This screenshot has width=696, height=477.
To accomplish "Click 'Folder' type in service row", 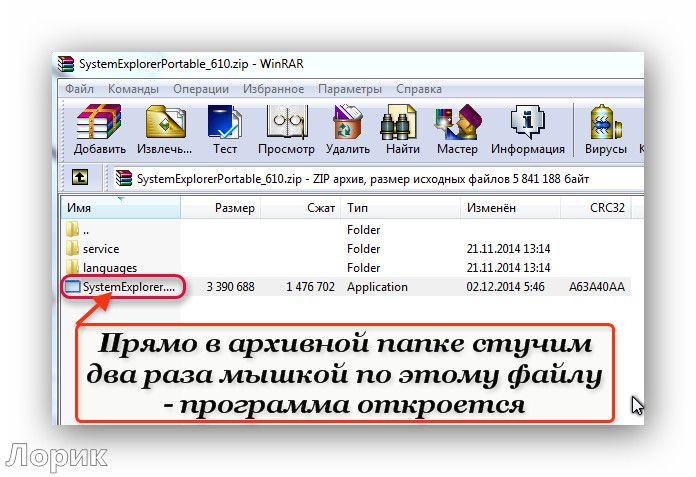I will [363, 249].
